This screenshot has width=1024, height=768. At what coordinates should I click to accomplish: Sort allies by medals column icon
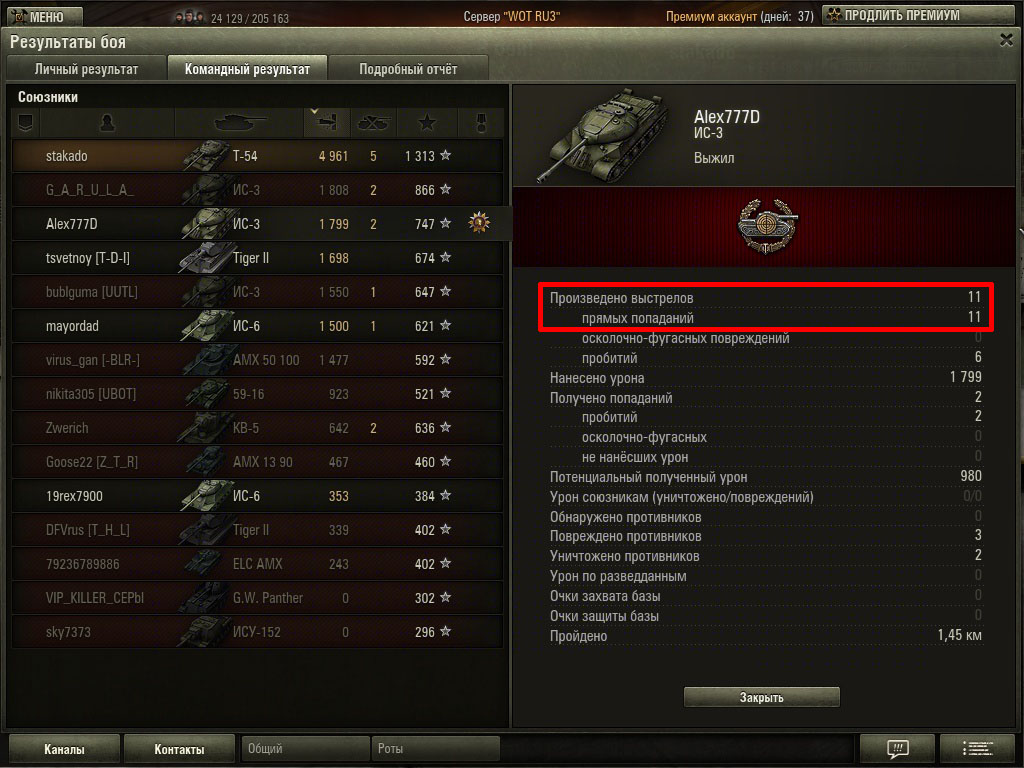[481, 122]
